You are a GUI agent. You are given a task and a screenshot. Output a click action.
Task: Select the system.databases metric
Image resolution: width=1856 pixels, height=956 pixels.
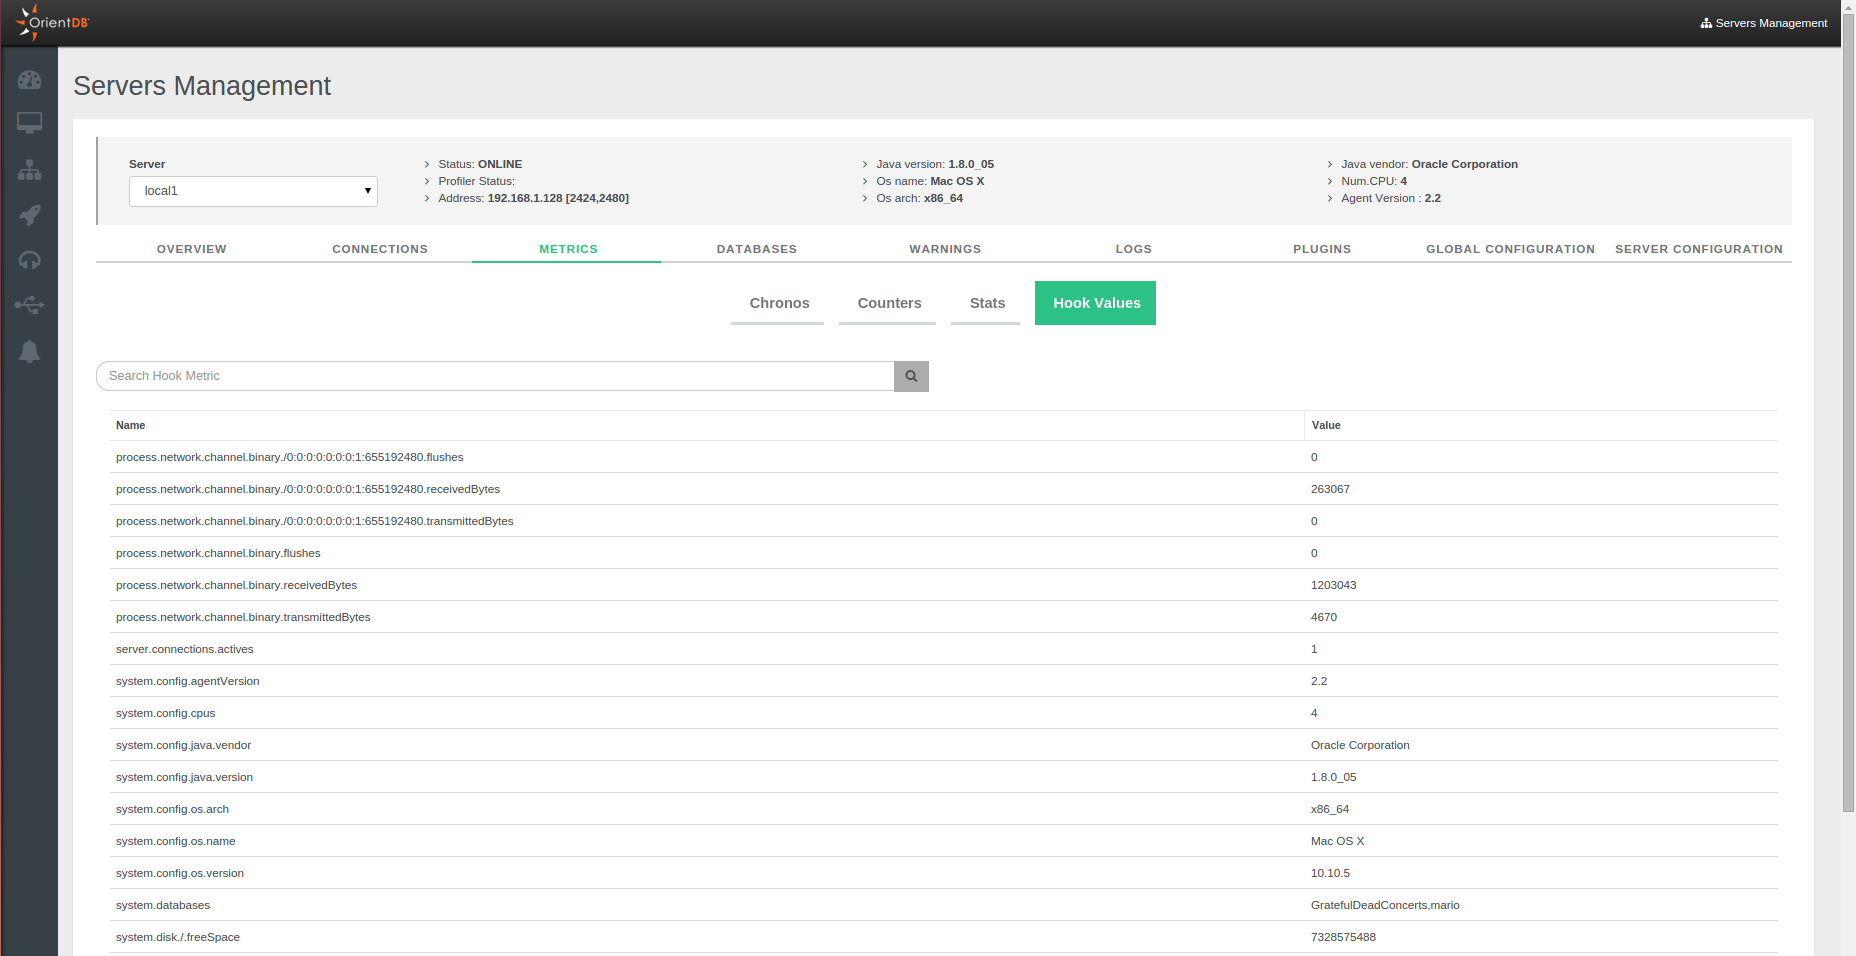click(x=163, y=905)
